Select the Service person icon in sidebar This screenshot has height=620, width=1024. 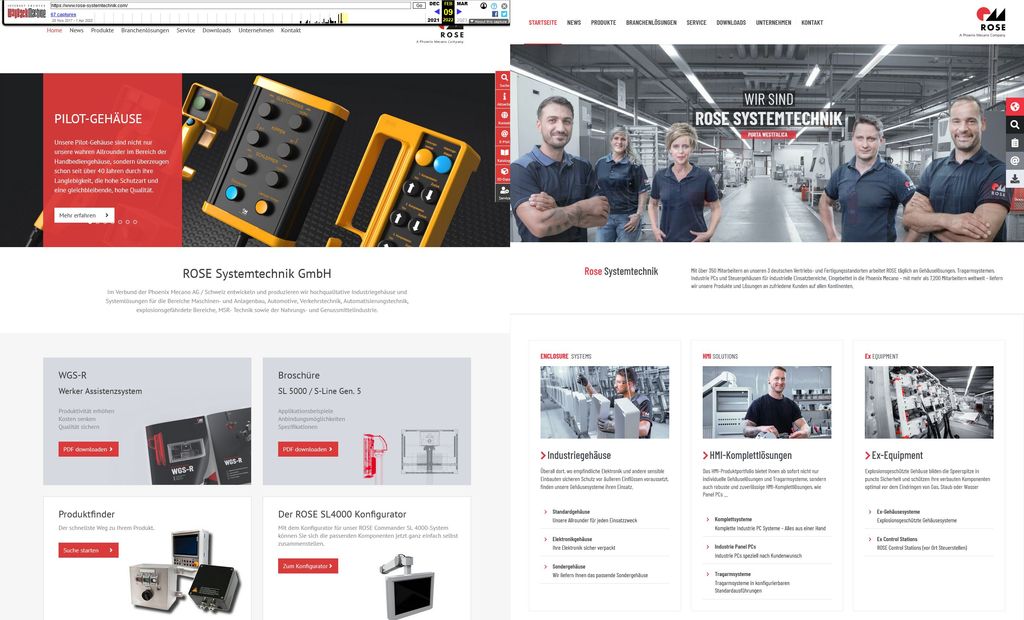503,192
